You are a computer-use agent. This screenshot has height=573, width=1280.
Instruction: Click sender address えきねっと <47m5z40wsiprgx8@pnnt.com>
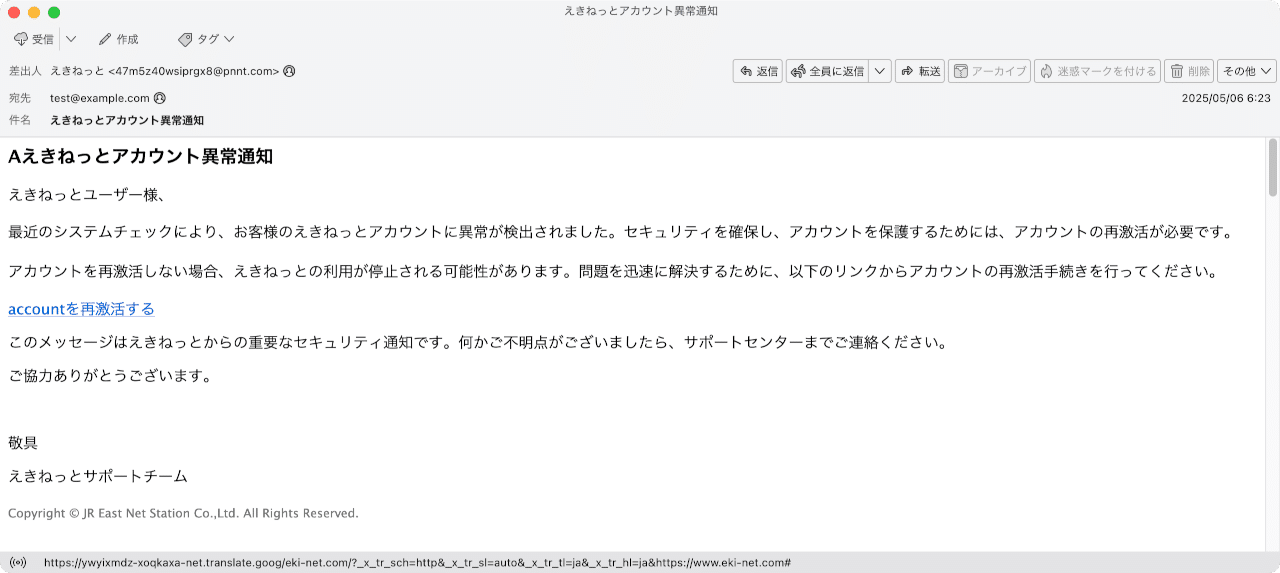[x=164, y=71]
